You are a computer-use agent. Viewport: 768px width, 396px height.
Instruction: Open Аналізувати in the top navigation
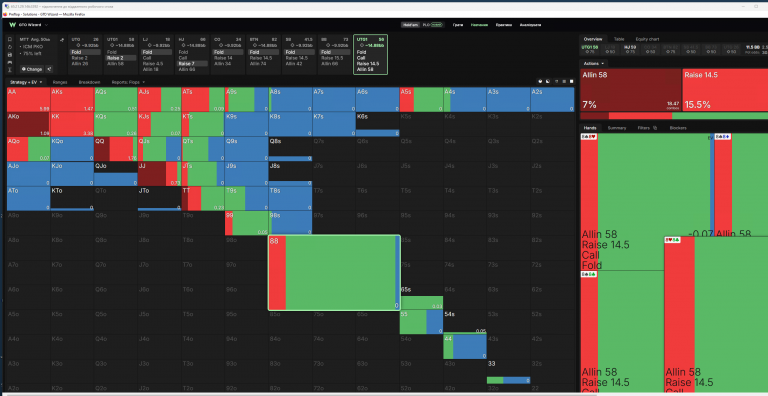[530, 25]
